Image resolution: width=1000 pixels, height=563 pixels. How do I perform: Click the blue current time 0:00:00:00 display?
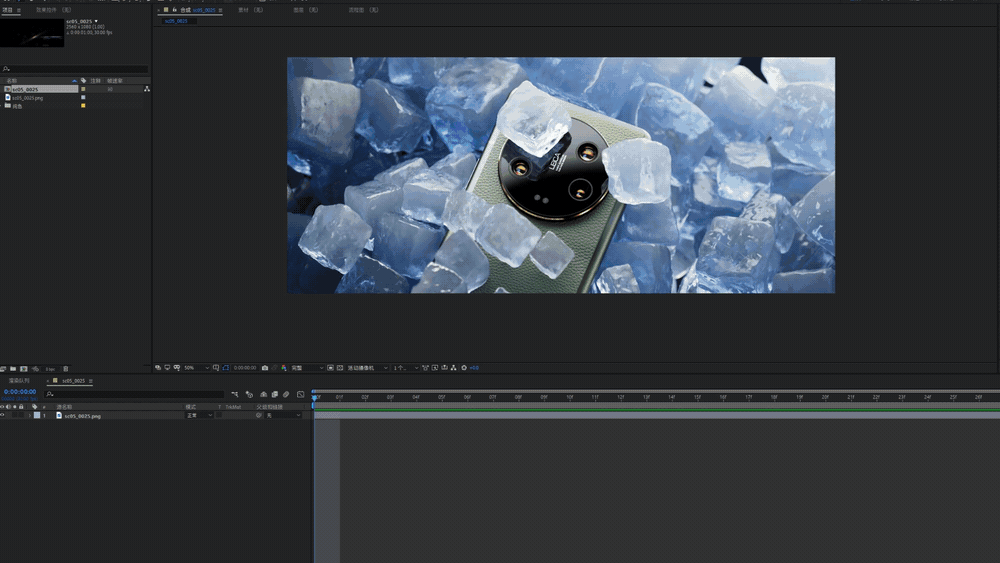click(x=20, y=391)
